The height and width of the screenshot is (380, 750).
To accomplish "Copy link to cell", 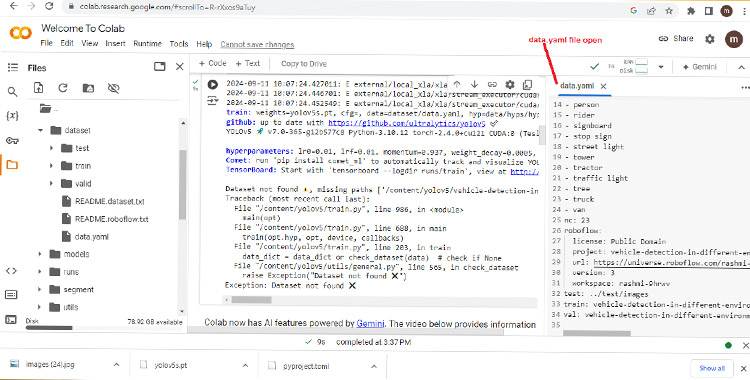I will tap(492, 84).
